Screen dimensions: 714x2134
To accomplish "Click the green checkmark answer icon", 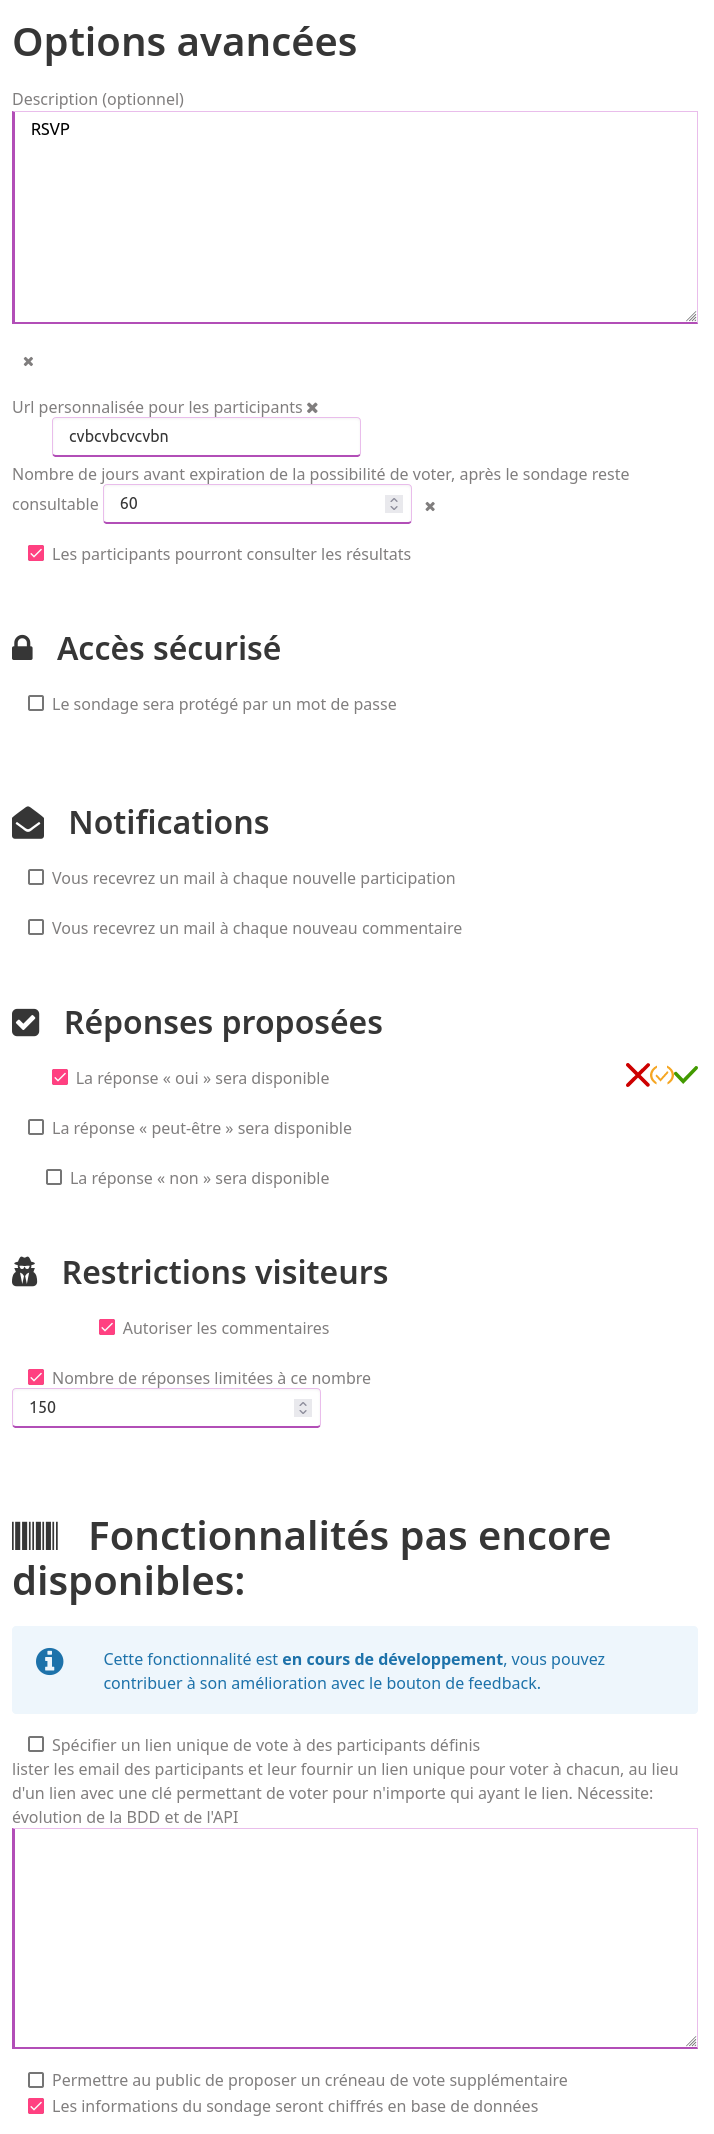I will tap(686, 1075).
